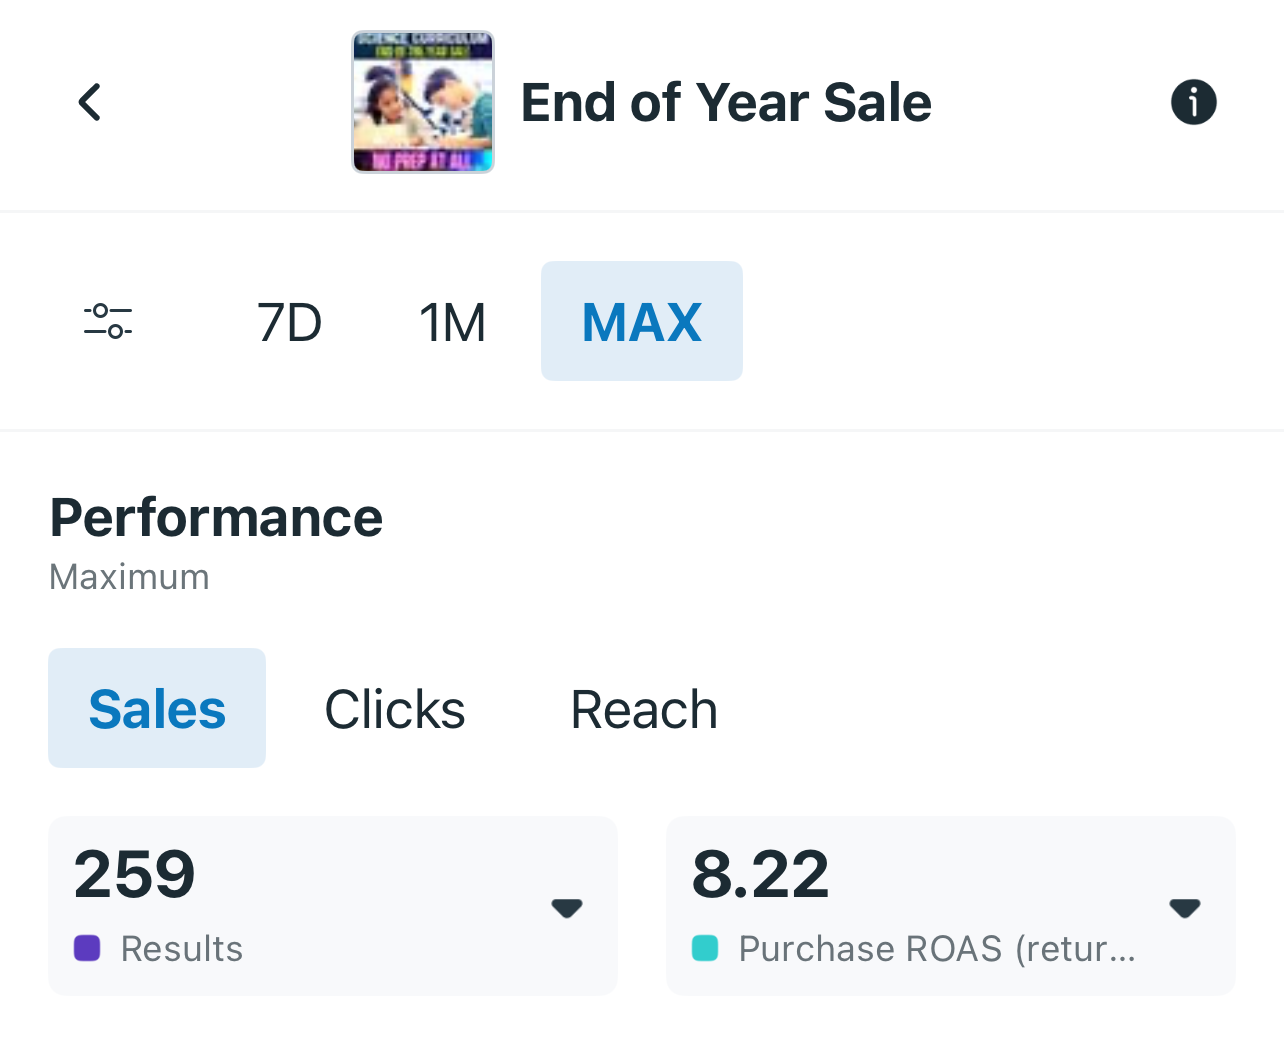This screenshot has height=1056, width=1284.
Task: Tap the 8.22 ROAS value
Action: tap(760, 874)
